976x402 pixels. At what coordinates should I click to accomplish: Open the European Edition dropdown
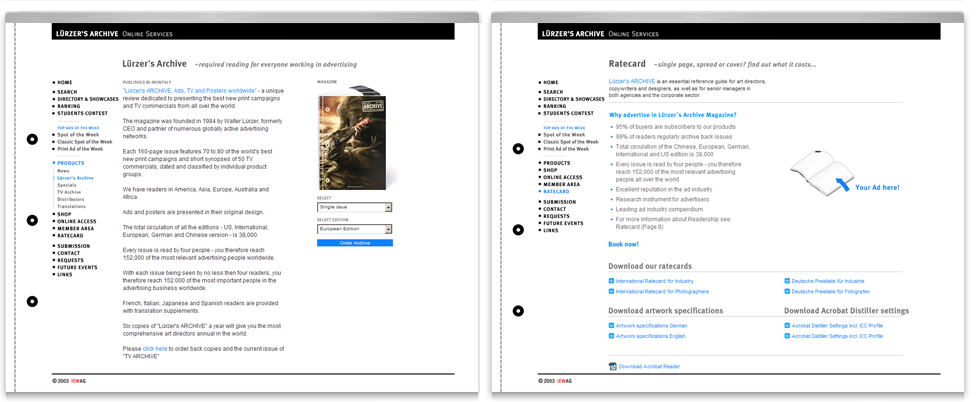click(354, 229)
